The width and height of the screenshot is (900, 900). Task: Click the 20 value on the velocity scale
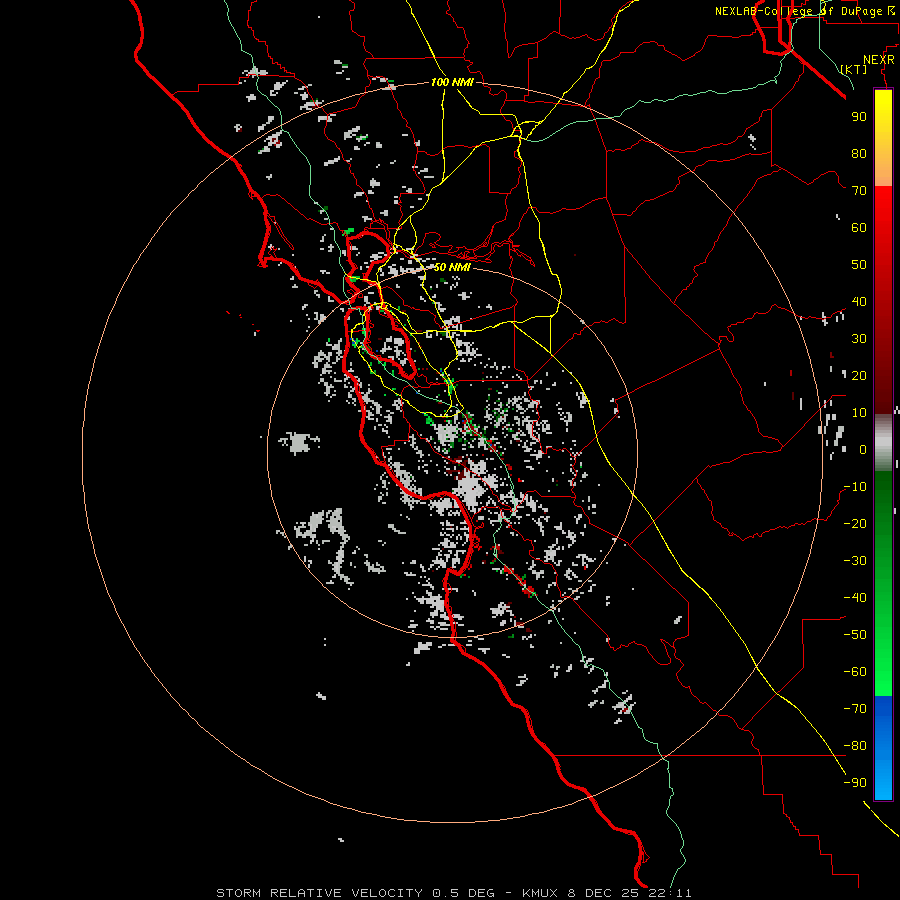click(859, 375)
